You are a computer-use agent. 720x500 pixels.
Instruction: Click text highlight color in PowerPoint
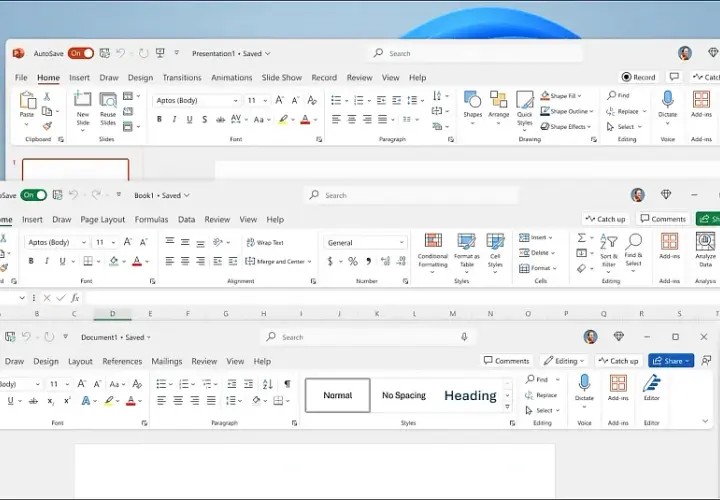click(x=283, y=119)
